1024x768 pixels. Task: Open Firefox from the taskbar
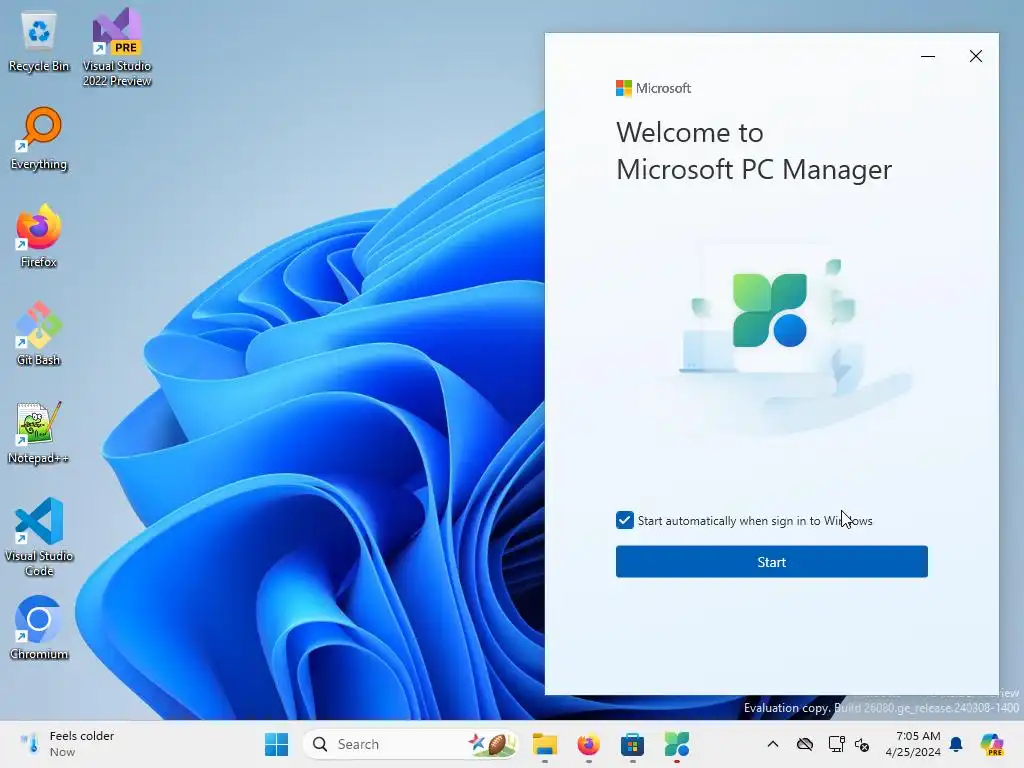tap(588, 744)
